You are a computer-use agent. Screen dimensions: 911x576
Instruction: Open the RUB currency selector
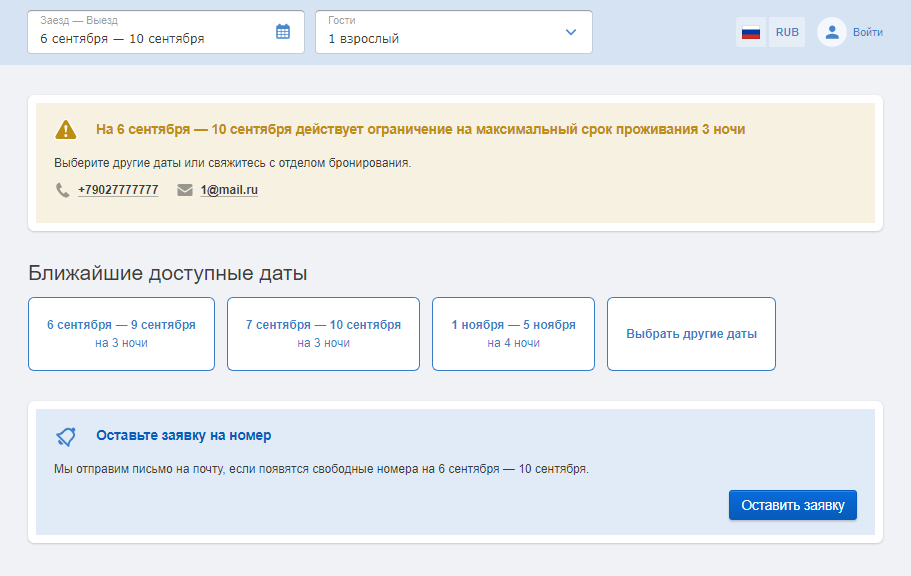(787, 32)
